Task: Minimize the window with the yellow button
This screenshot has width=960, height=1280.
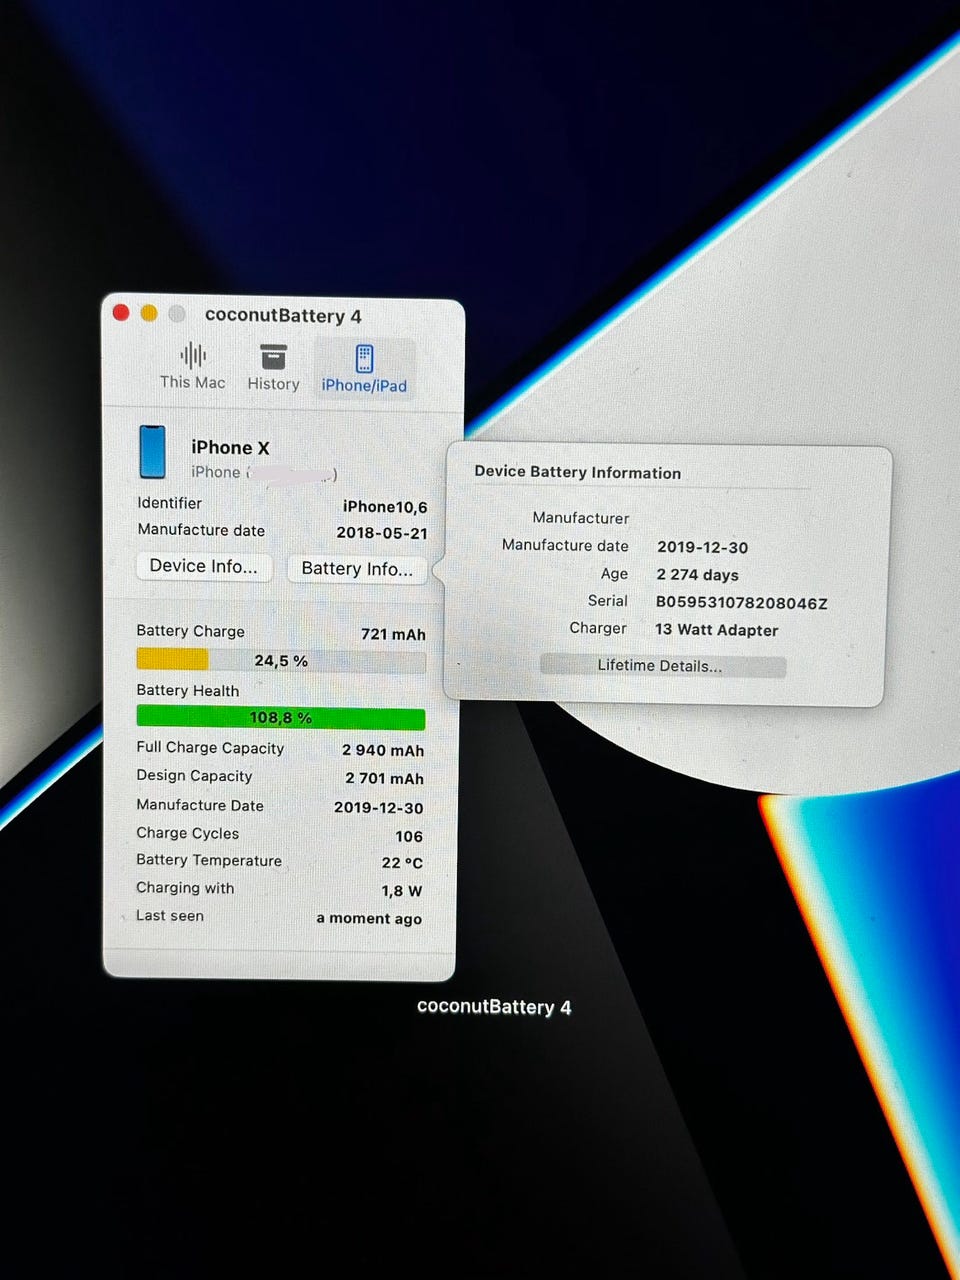Action: click(x=149, y=313)
